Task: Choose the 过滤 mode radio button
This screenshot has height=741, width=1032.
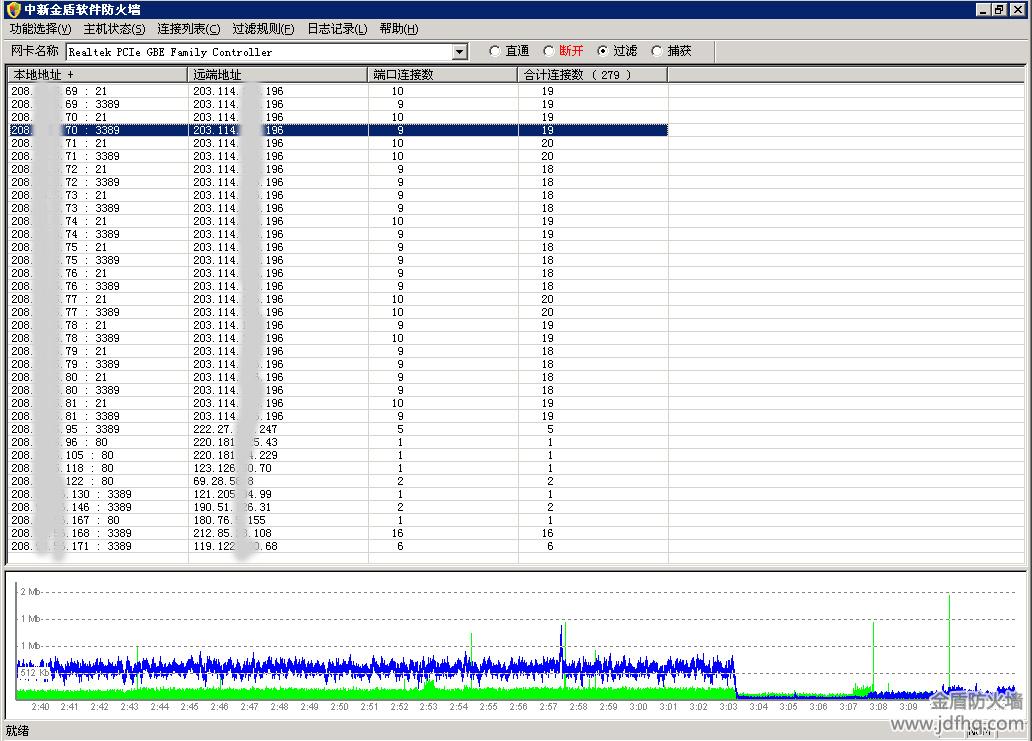Action: point(602,51)
